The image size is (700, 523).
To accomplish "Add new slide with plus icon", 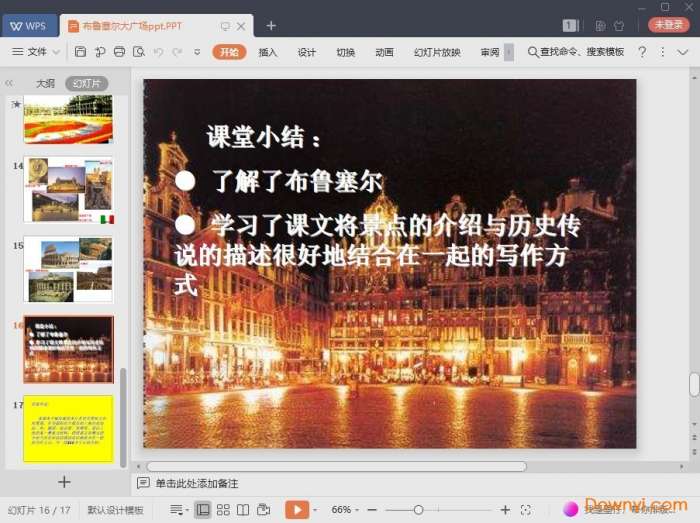I will coord(64,482).
